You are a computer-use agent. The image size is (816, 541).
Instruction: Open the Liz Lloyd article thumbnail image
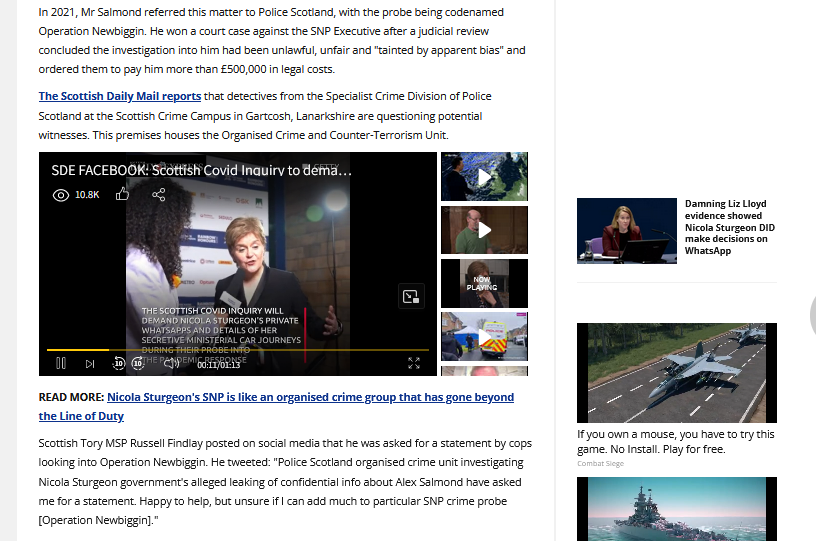click(x=627, y=231)
